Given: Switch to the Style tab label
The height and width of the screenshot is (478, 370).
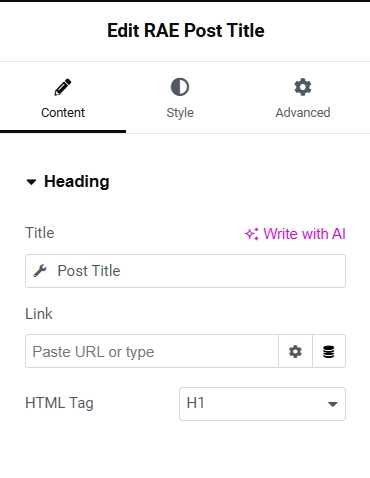Looking at the screenshot, I should click(180, 113).
